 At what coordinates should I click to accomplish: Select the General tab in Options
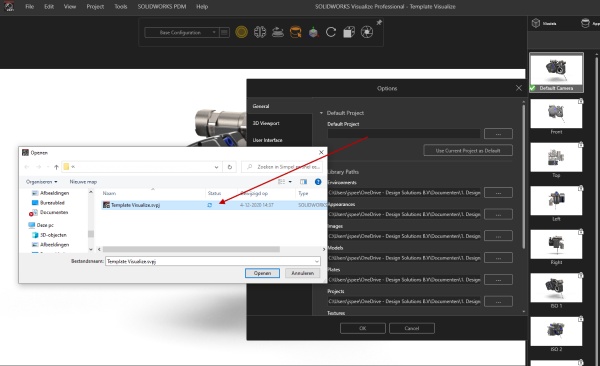point(279,106)
